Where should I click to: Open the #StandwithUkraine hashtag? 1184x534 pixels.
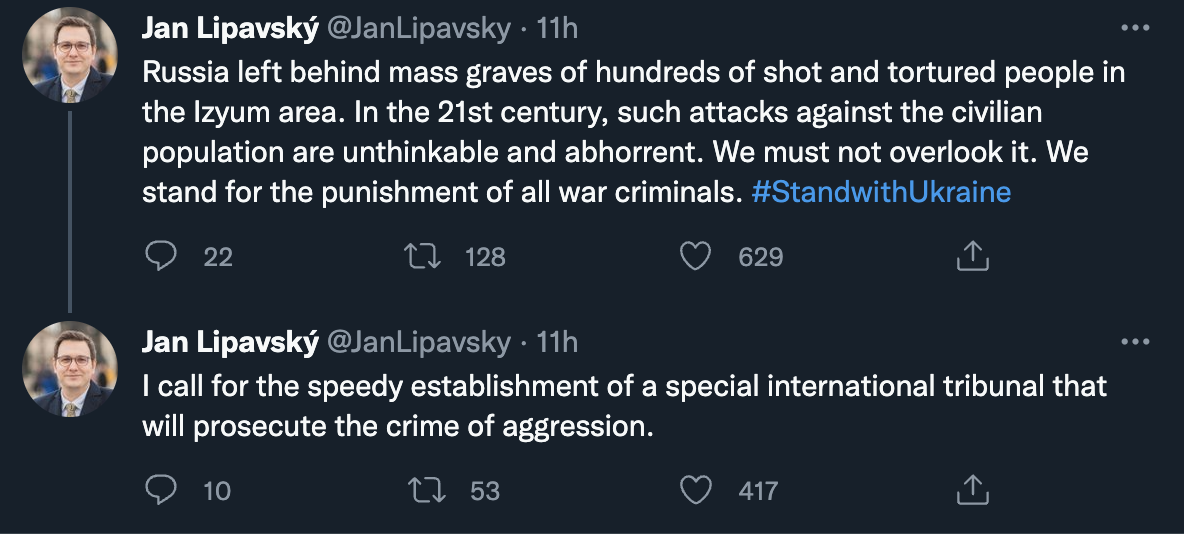pyautogui.click(x=880, y=192)
